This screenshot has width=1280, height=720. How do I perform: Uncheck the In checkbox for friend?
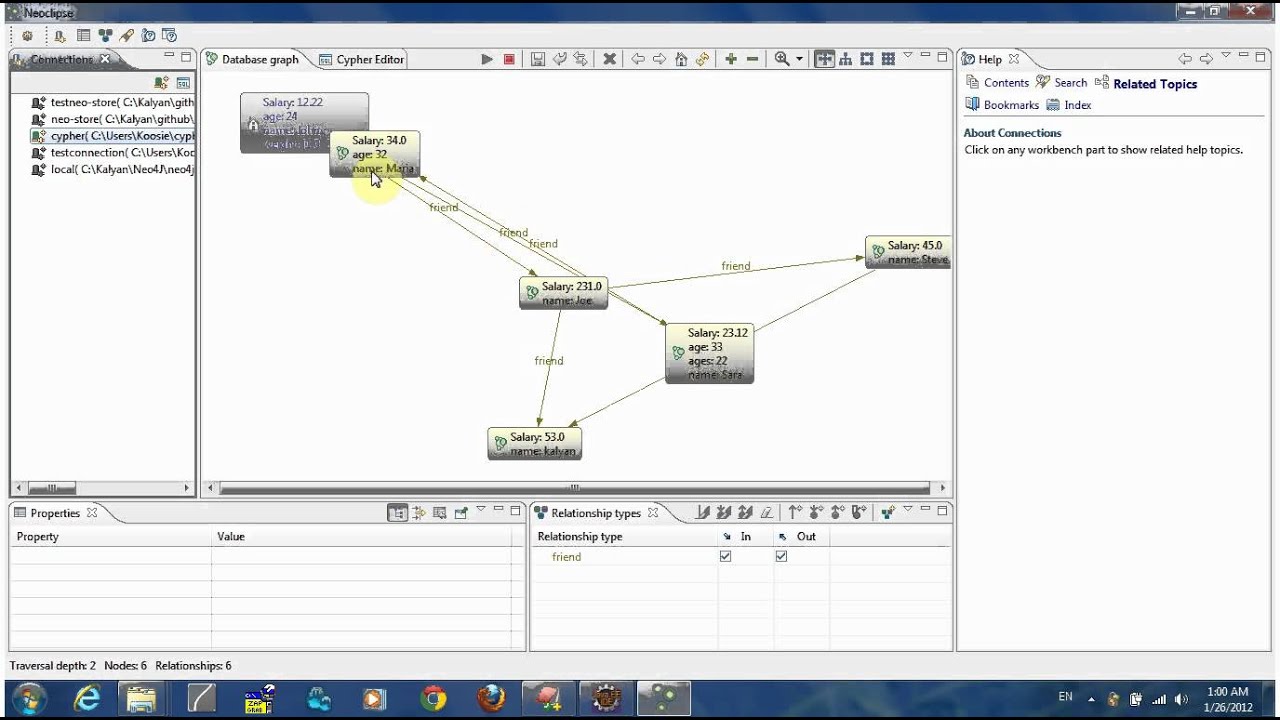tap(726, 557)
